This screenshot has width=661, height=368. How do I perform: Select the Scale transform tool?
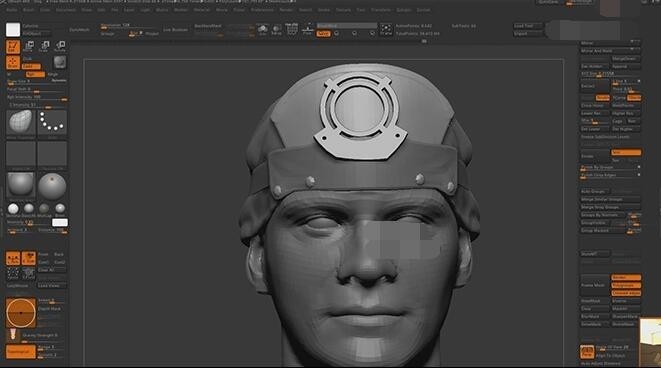pyautogui.click(x=44, y=46)
